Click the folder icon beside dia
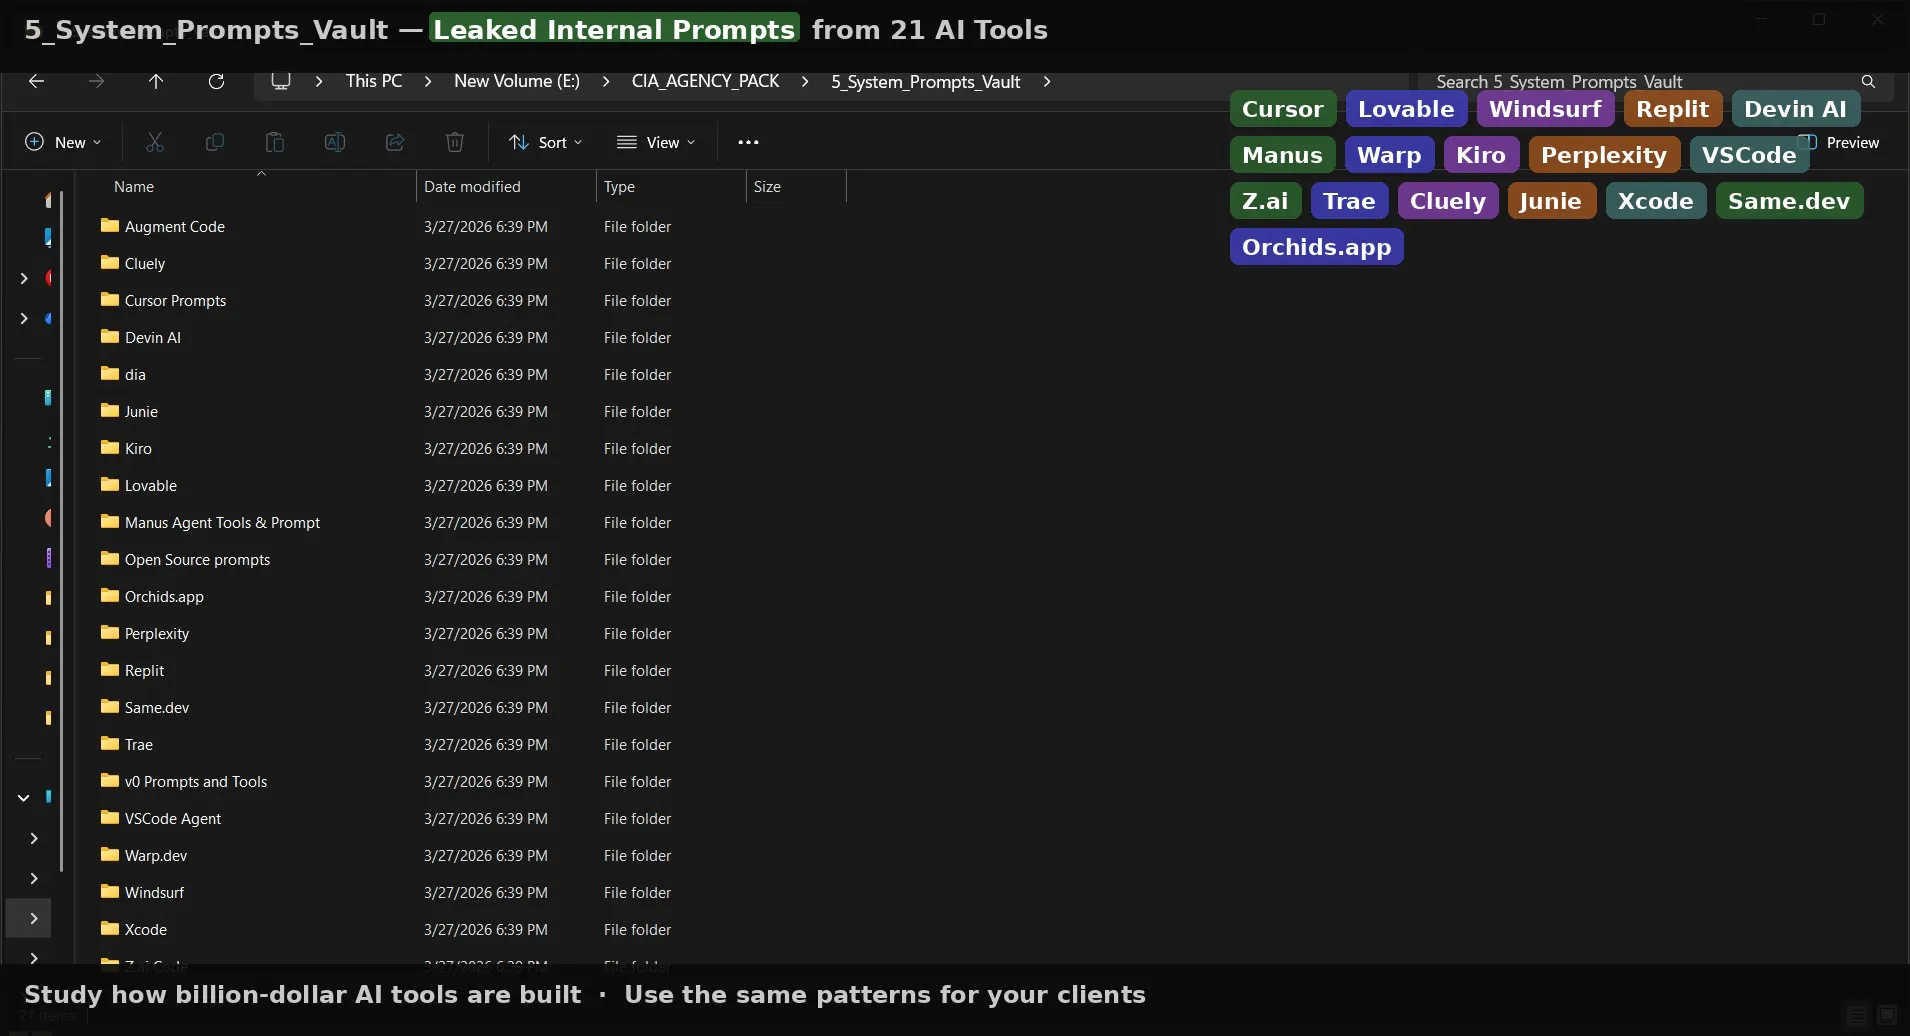Image resolution: width=1910 pixels, height=1036 pixels. tap(110, 374)
